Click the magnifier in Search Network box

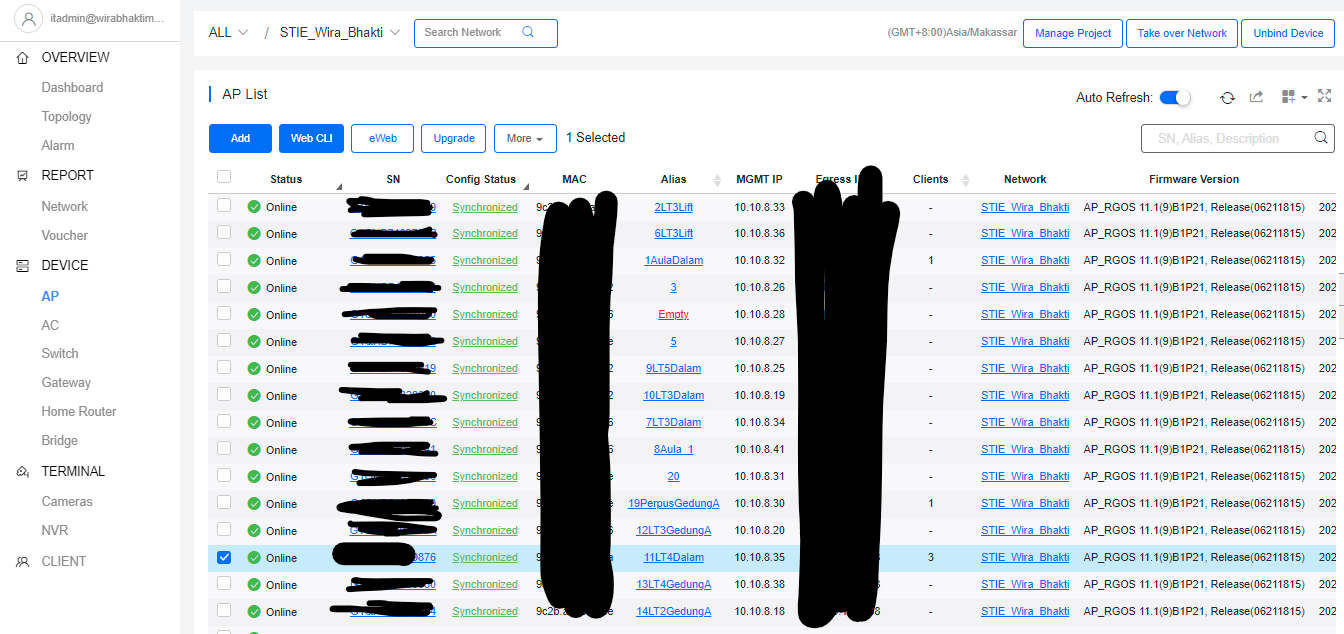click(528, 32)
